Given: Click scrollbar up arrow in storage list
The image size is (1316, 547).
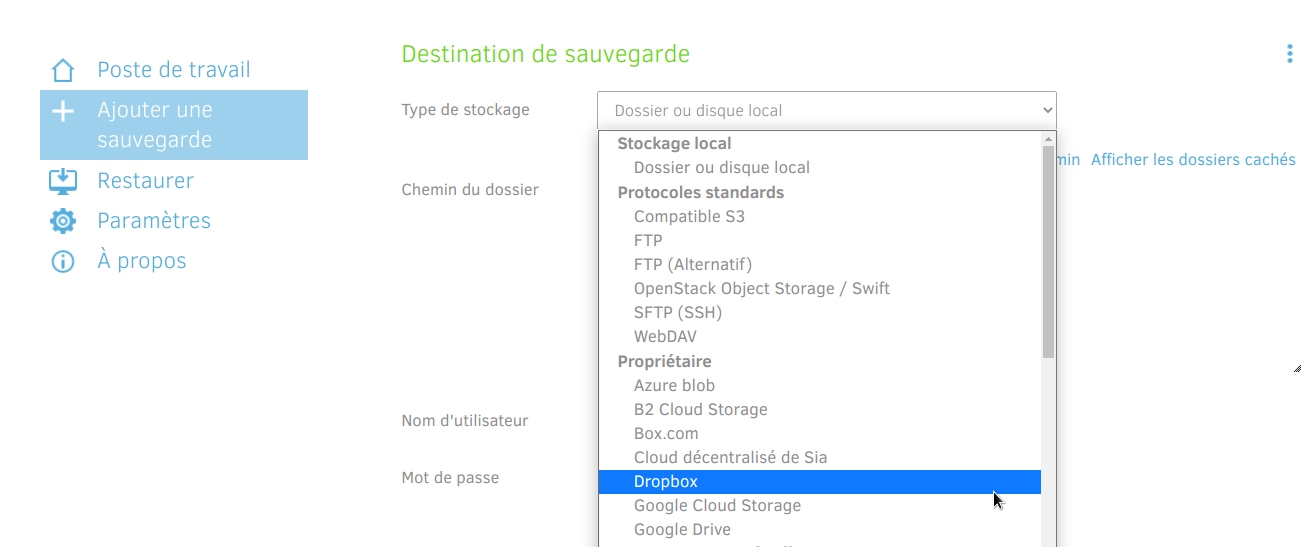Looking at the screenshot, I should point(1048,139).
